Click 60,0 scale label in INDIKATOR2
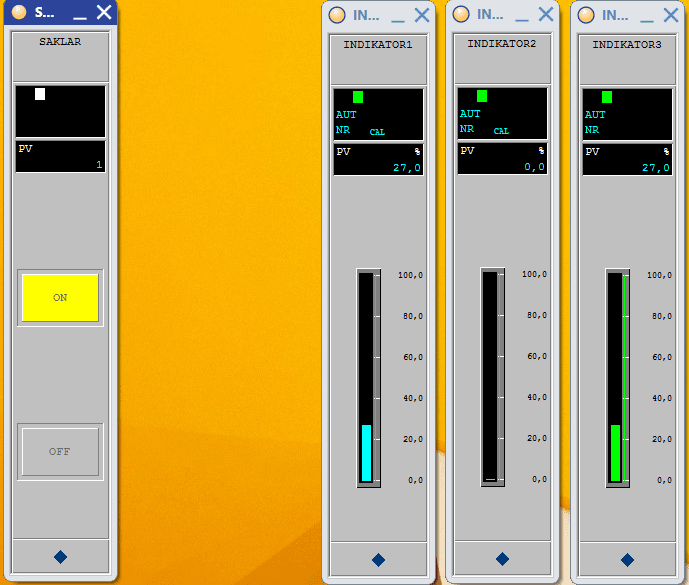This screenshot has height=585, width=689. (x=537, y=356)
